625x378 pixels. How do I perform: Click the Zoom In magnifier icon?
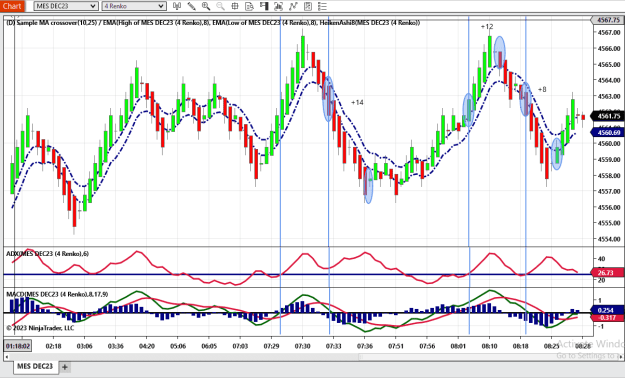coord(206,6)
